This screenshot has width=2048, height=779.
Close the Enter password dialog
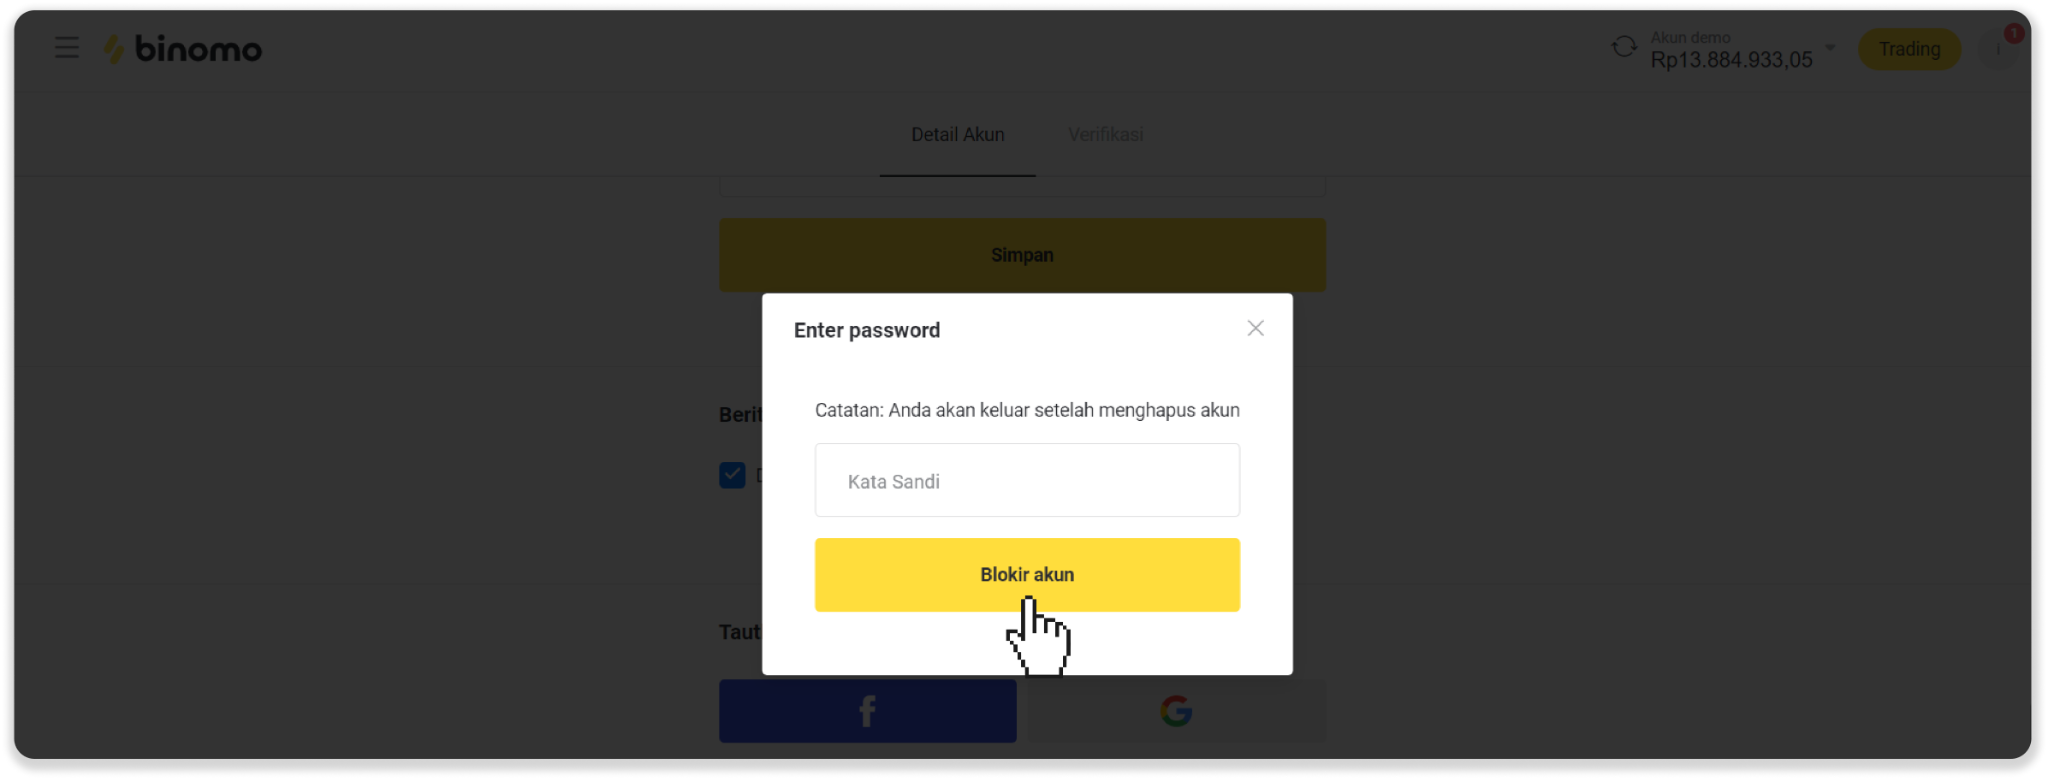pos(1256,328)
